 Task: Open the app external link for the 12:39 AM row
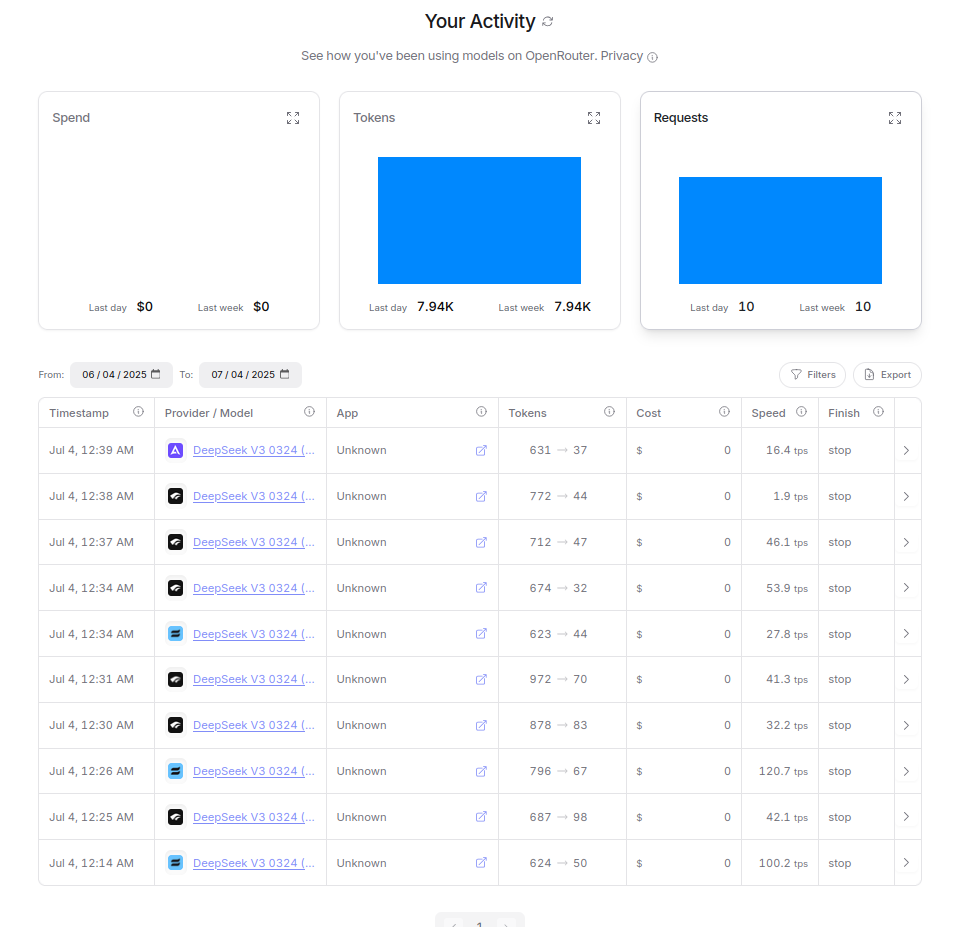[x=481, y=450]
